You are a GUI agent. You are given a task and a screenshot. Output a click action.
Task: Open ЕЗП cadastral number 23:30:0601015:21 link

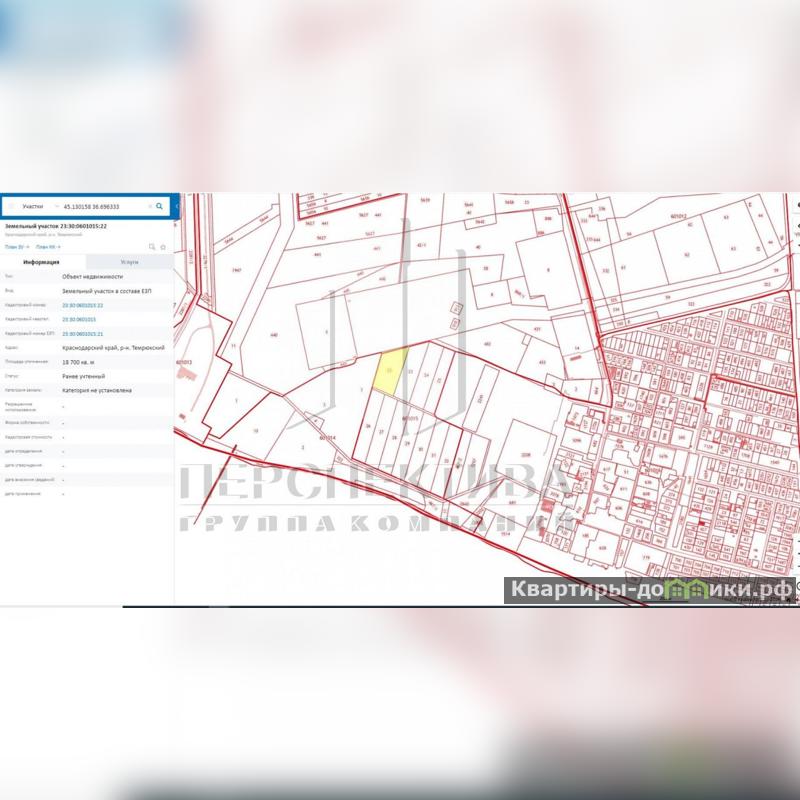(83, 333)
